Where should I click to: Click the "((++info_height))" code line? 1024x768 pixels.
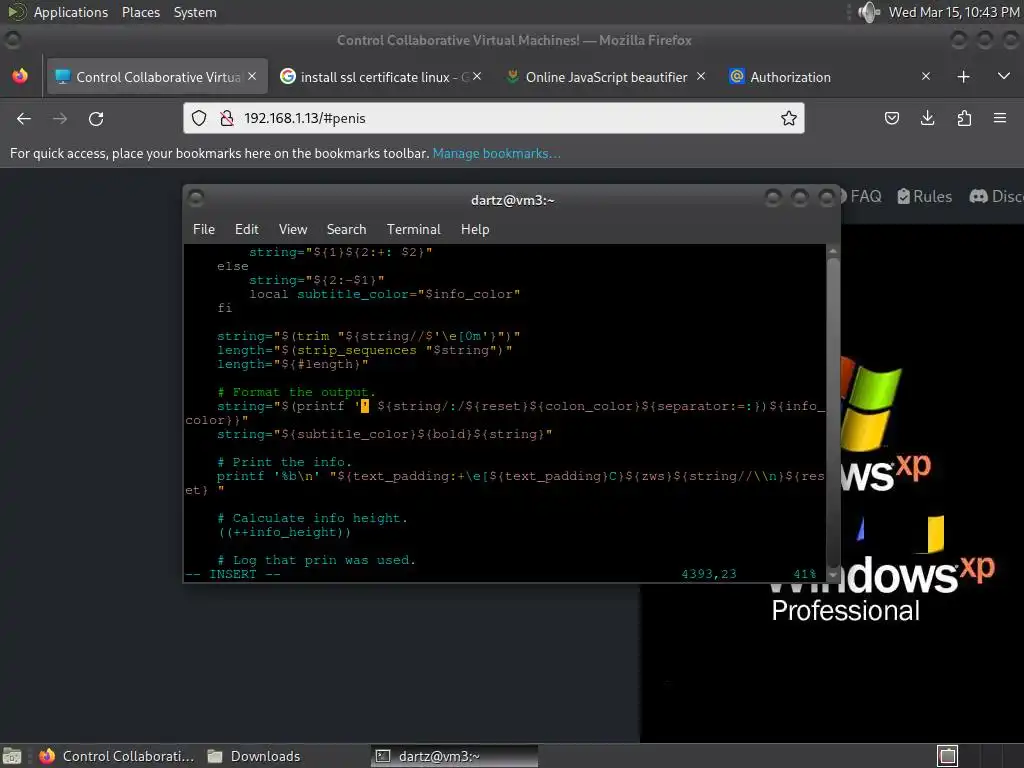284,532
